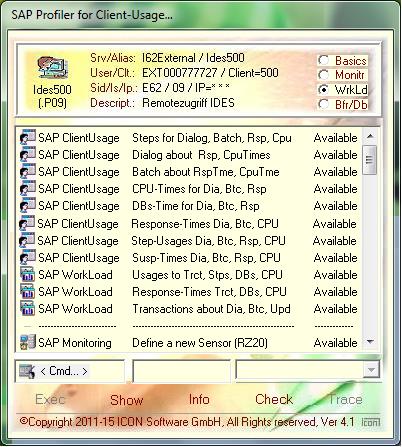Click WorkLoad icon of Transactions about Dia row
402x447 pixels.
28,308
